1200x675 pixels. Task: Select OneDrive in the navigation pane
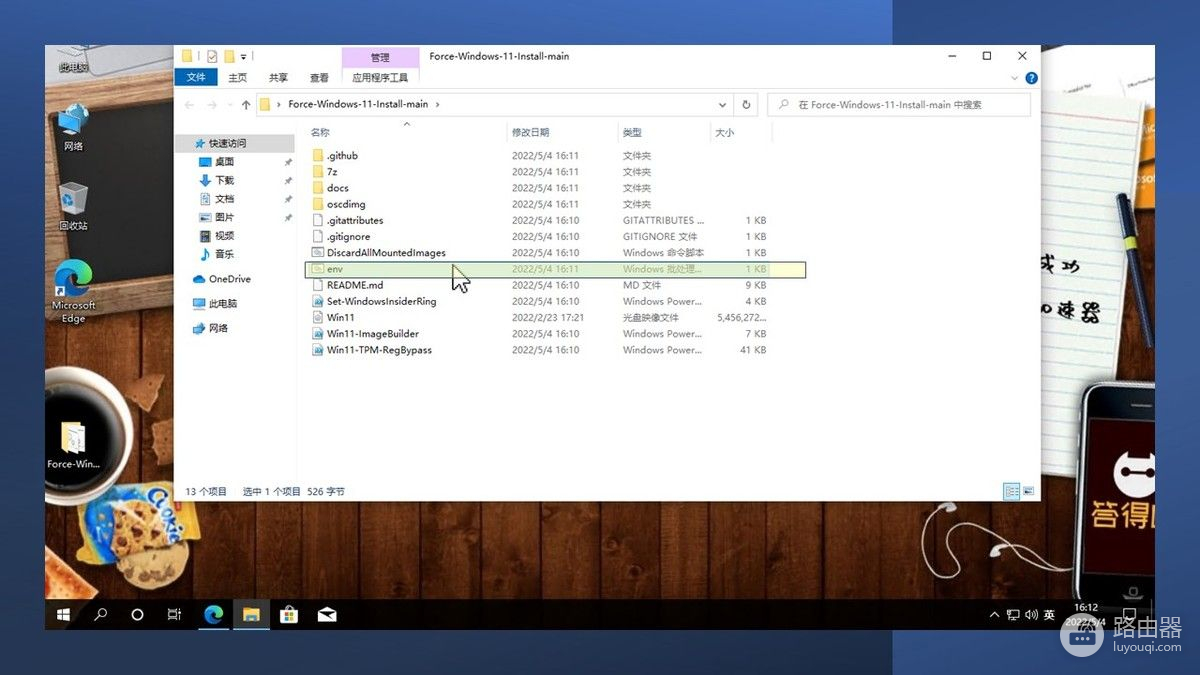(229, 279)
